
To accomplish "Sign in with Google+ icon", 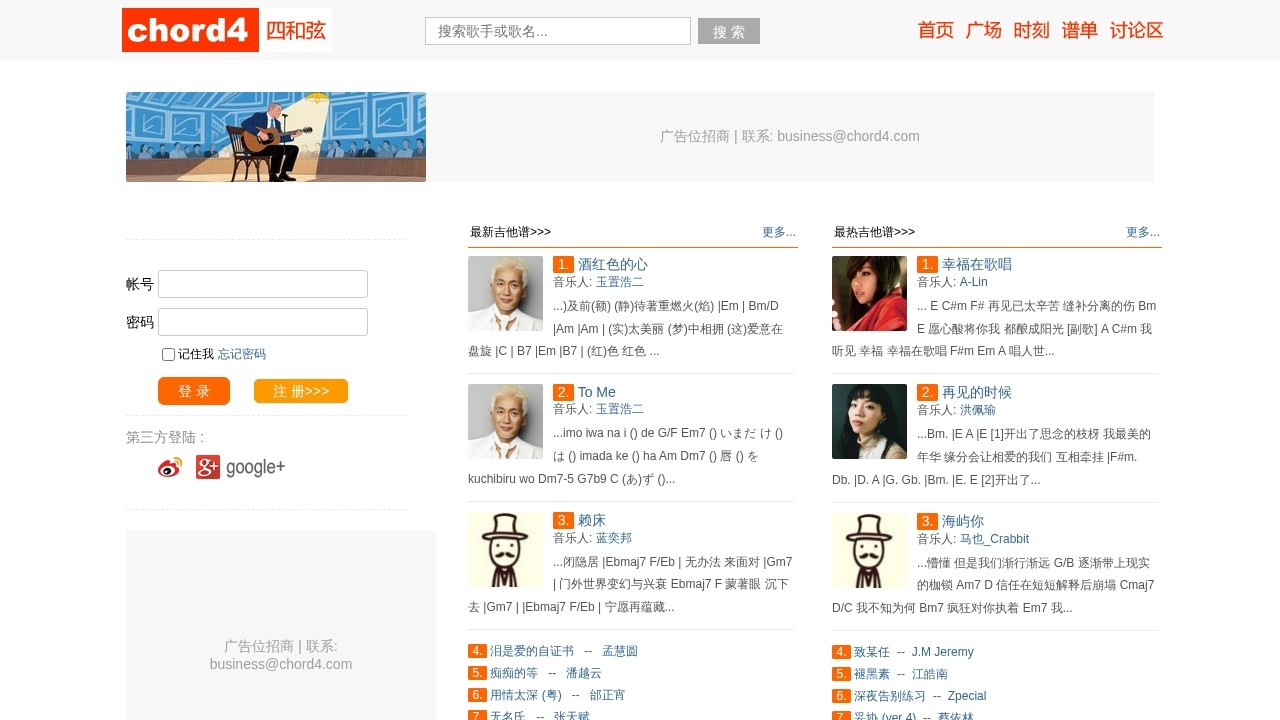I will coord(240,467).
